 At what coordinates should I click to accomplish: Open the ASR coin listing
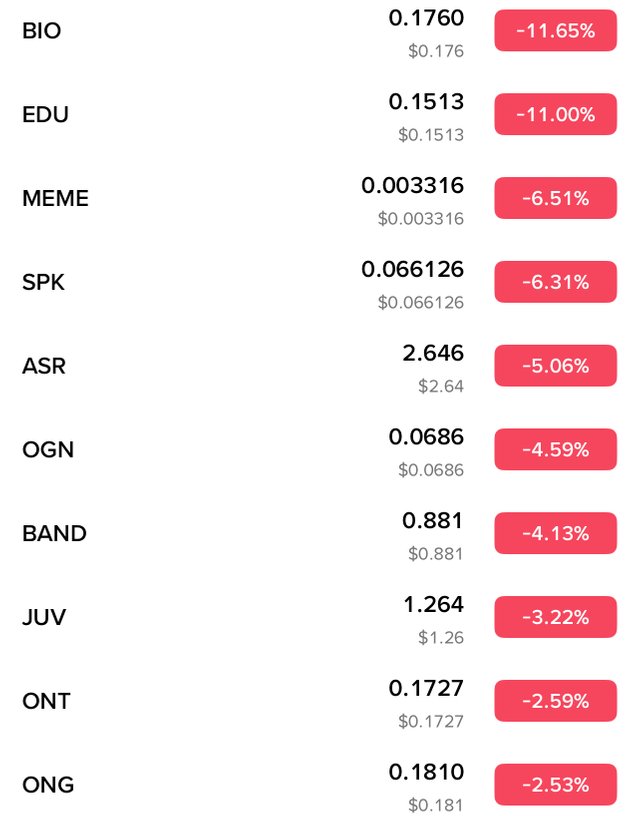click(320, 366)
